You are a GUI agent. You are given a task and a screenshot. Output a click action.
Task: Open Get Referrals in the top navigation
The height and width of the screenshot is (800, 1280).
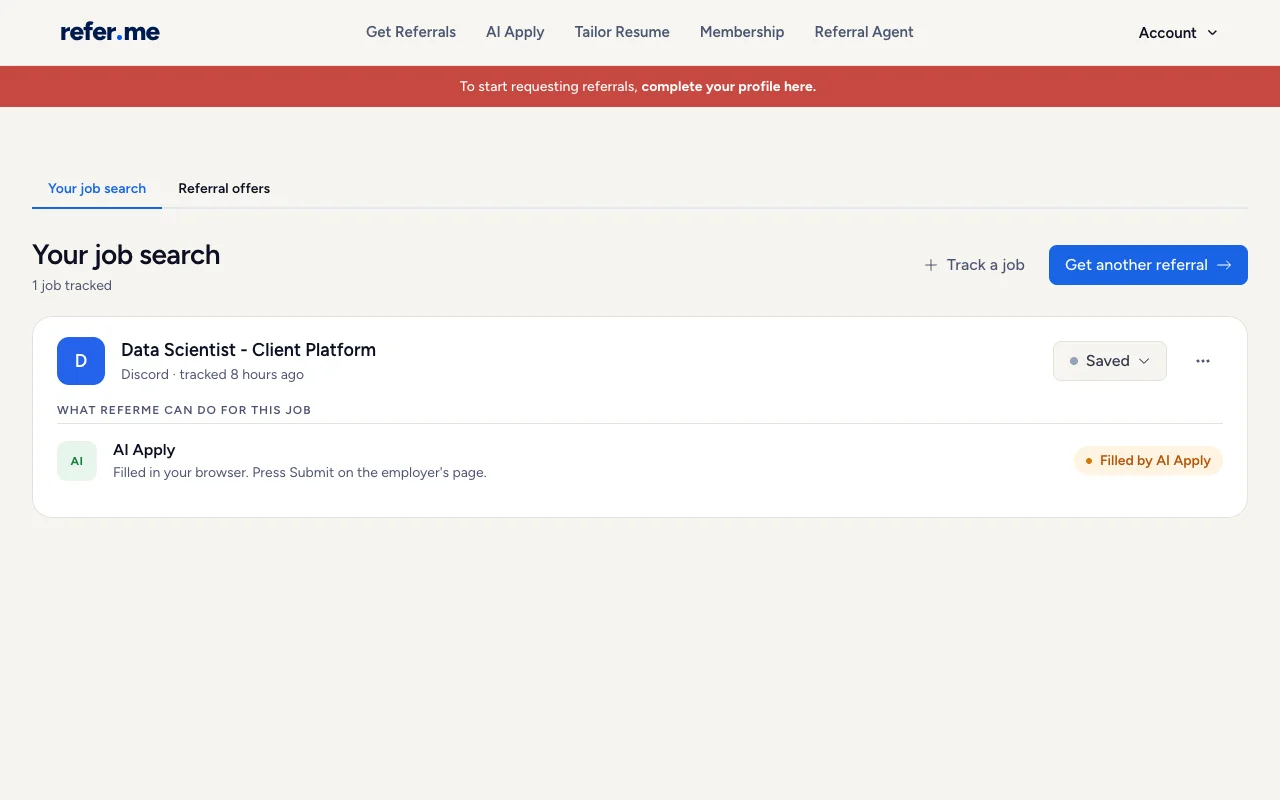(411, 32)
